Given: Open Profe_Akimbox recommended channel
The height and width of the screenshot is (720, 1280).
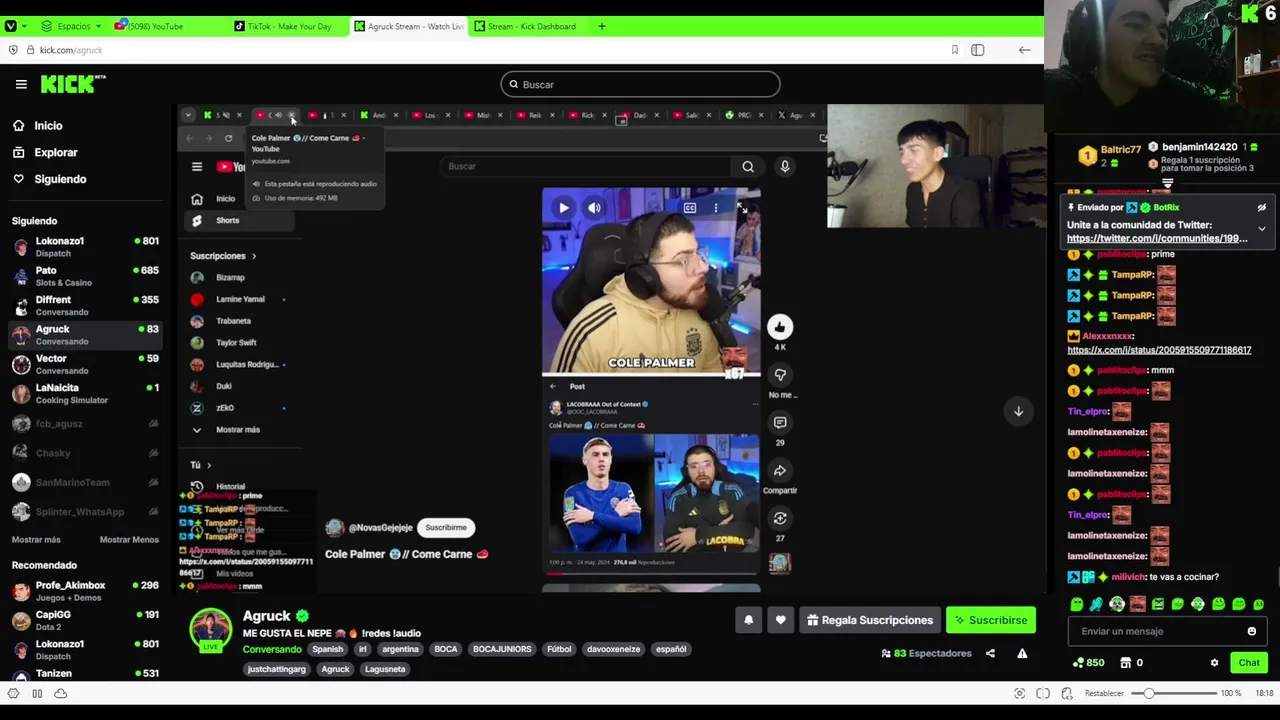Looking at the screenshot, I should pyautogui.click(x=85, y=591).
